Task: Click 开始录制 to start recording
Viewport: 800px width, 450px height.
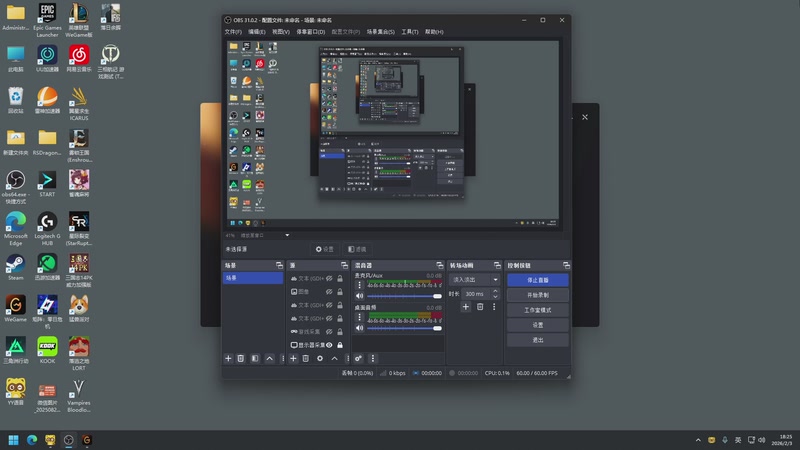Action: 538,295
